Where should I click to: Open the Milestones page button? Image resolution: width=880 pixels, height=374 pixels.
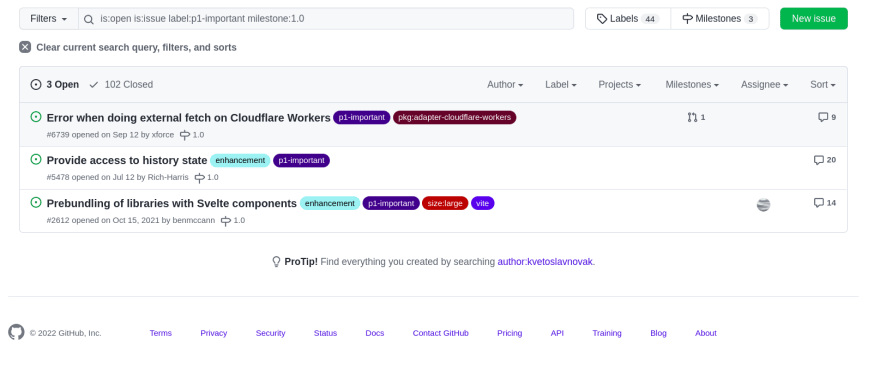720,19
